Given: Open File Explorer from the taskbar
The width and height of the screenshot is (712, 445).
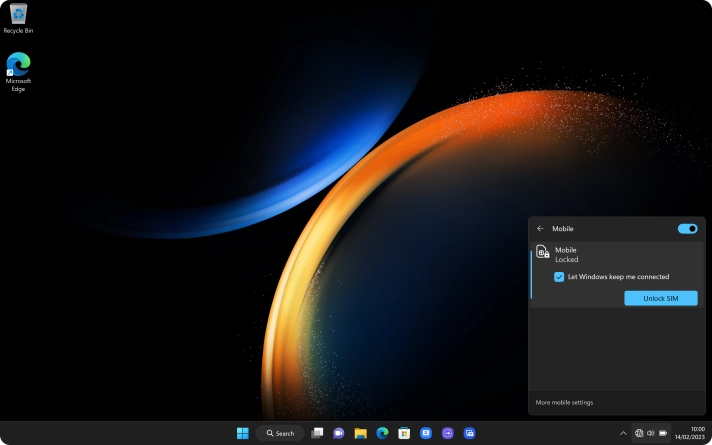Looking at the screenshot, I should coord(360,433).
